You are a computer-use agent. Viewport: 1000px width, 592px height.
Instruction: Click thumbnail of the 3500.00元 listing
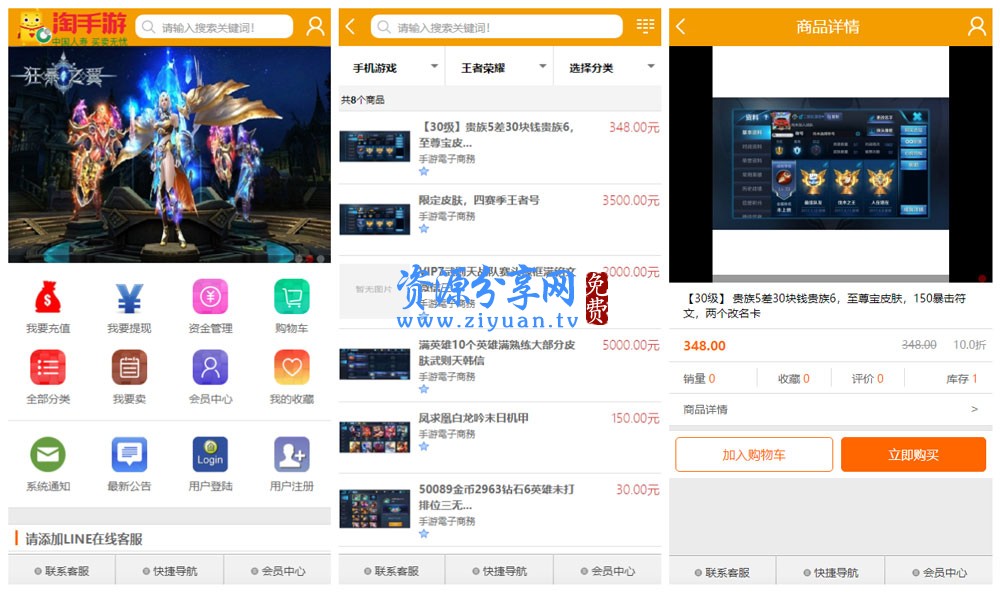[374, 219]
